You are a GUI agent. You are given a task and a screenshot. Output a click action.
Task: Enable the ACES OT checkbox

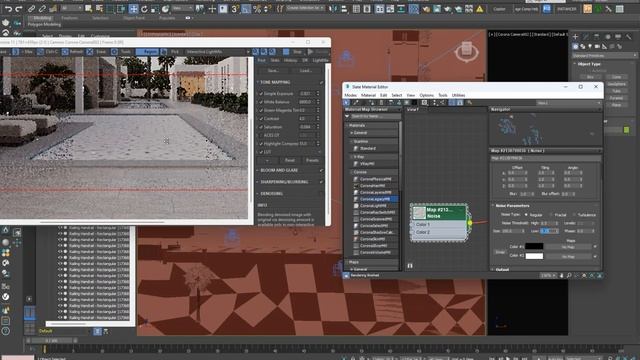(261, 135)
